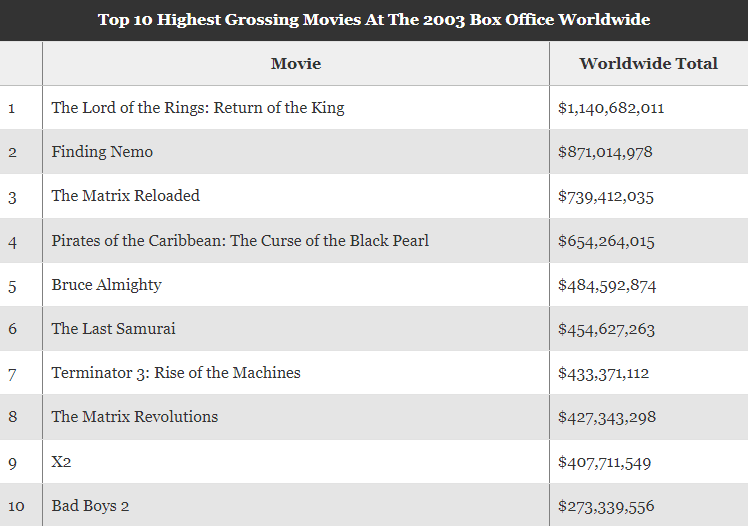Select the X2 movie cell
Screen dimensions: 748x526
pos(62,462)
